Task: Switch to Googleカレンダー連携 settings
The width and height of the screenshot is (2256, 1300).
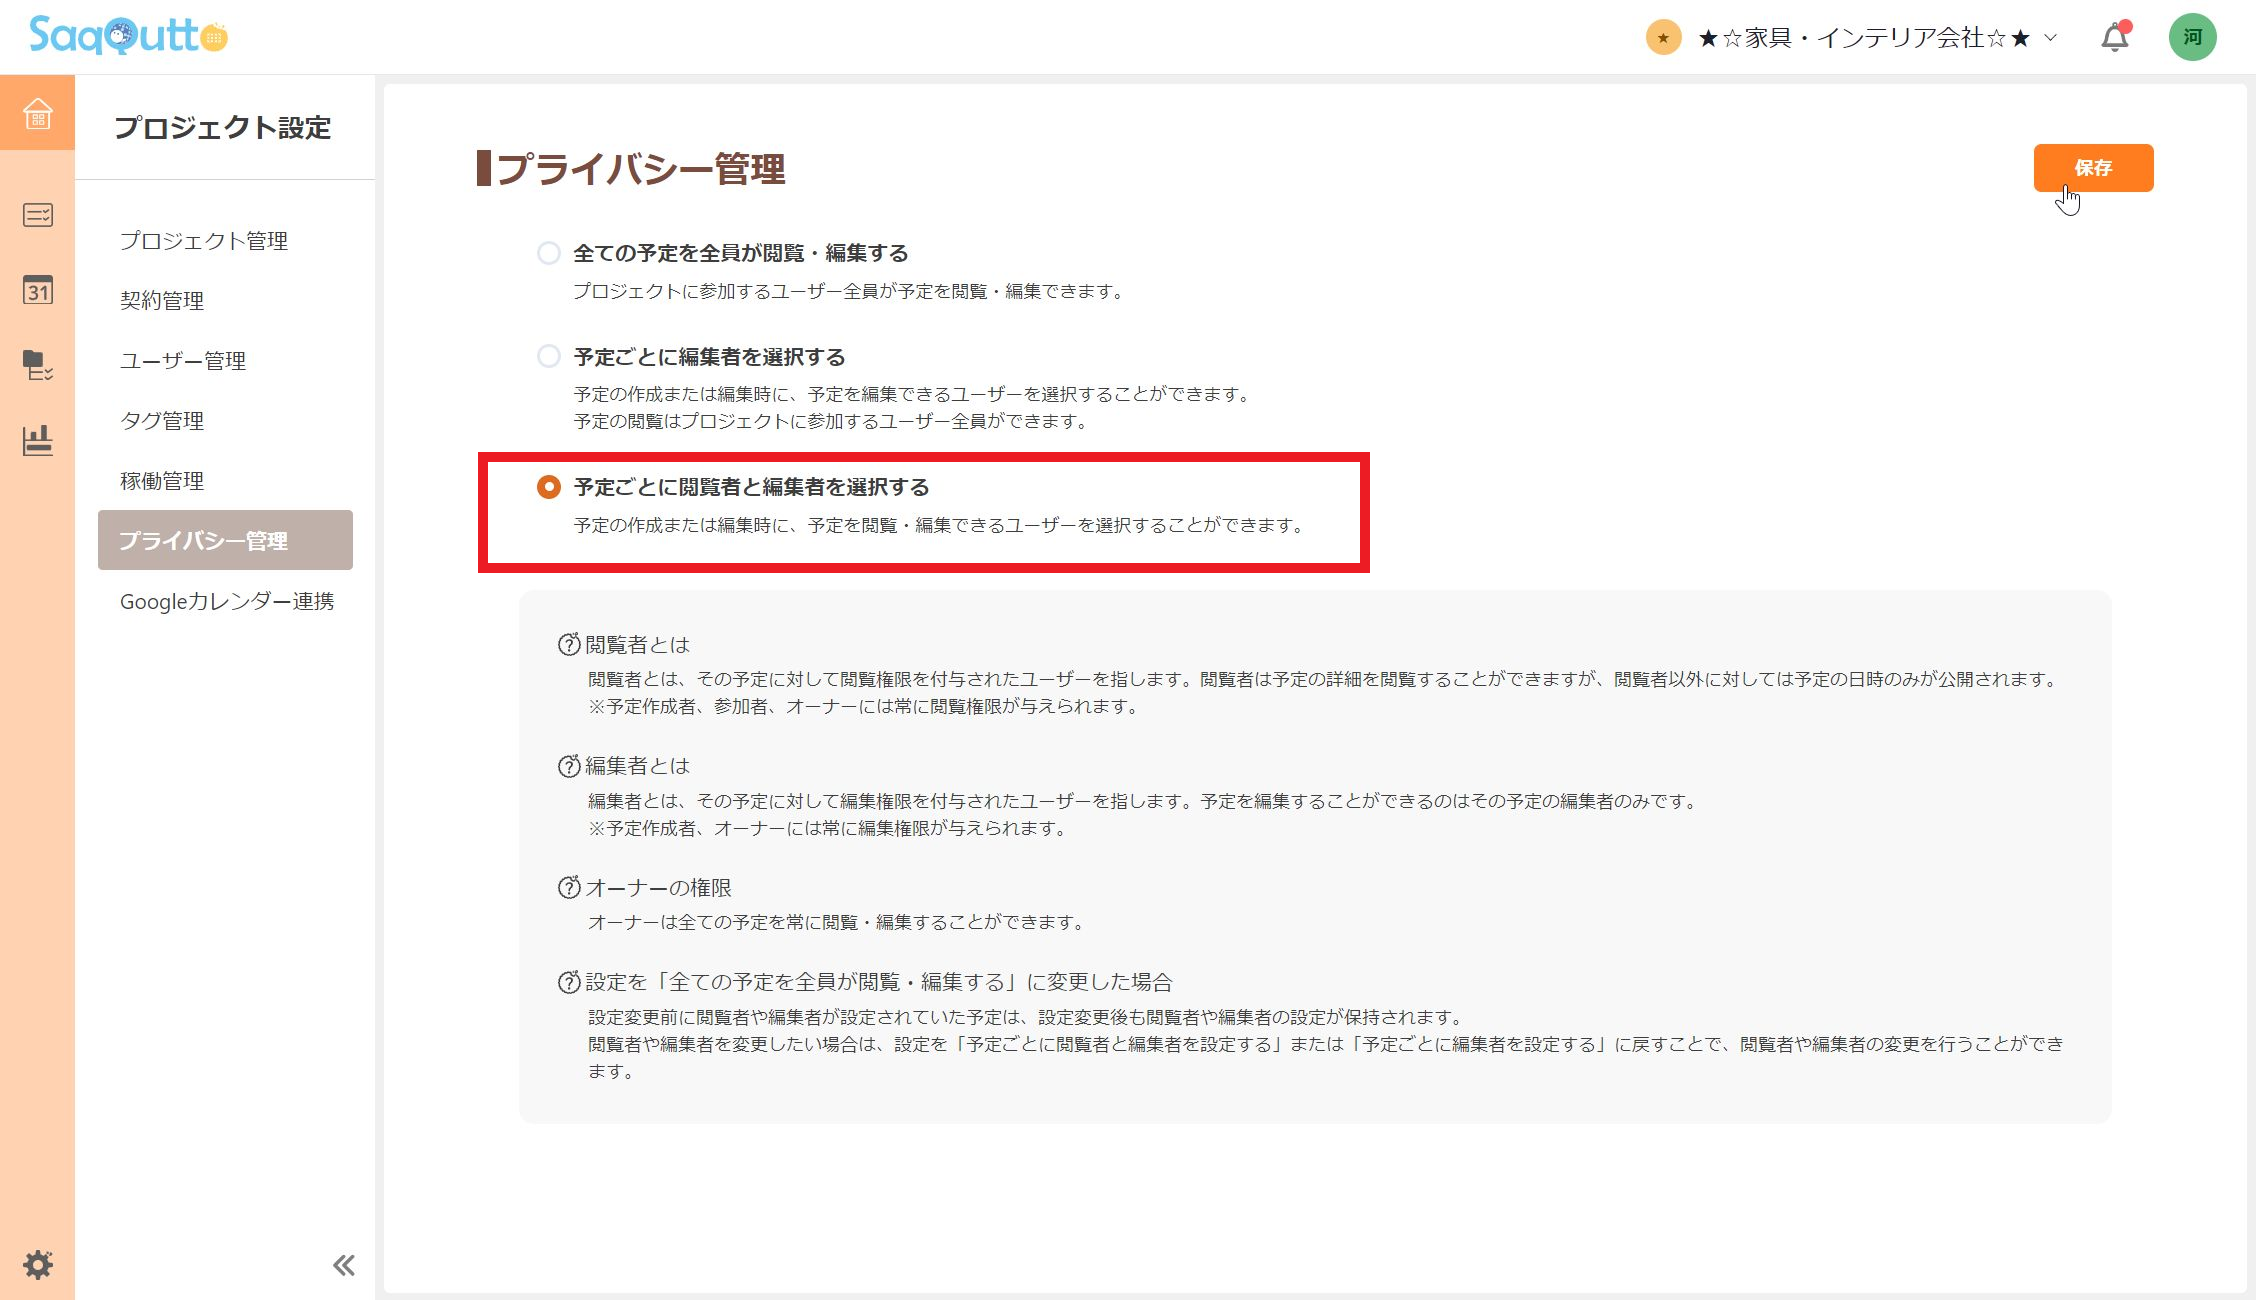Action: (x=228, y=601)
